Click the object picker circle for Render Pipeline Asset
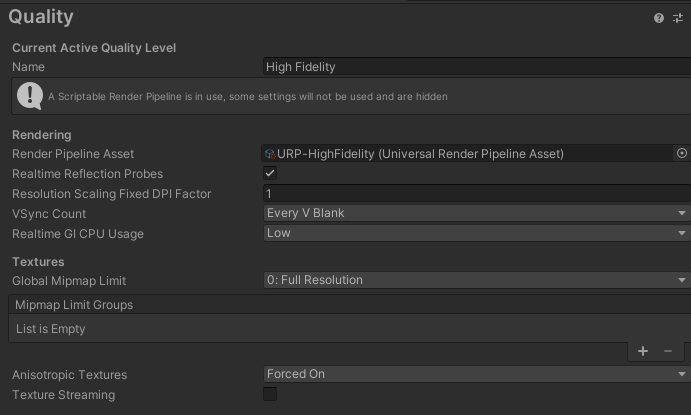This screenshot has height=415, width=691. click(681, 153)
